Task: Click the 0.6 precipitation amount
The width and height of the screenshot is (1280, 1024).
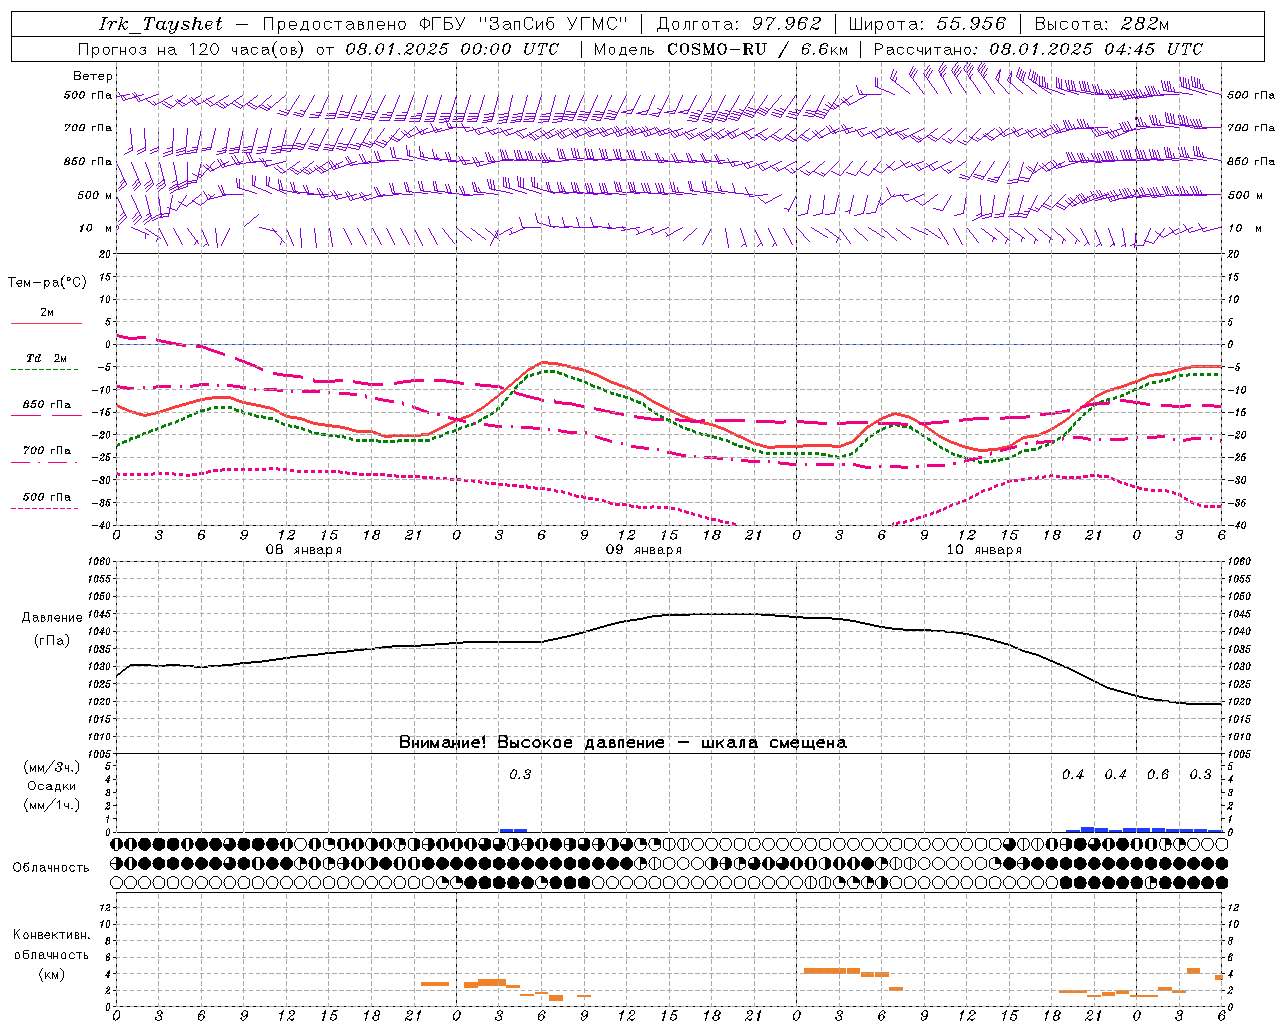Action: [1158, 775]
